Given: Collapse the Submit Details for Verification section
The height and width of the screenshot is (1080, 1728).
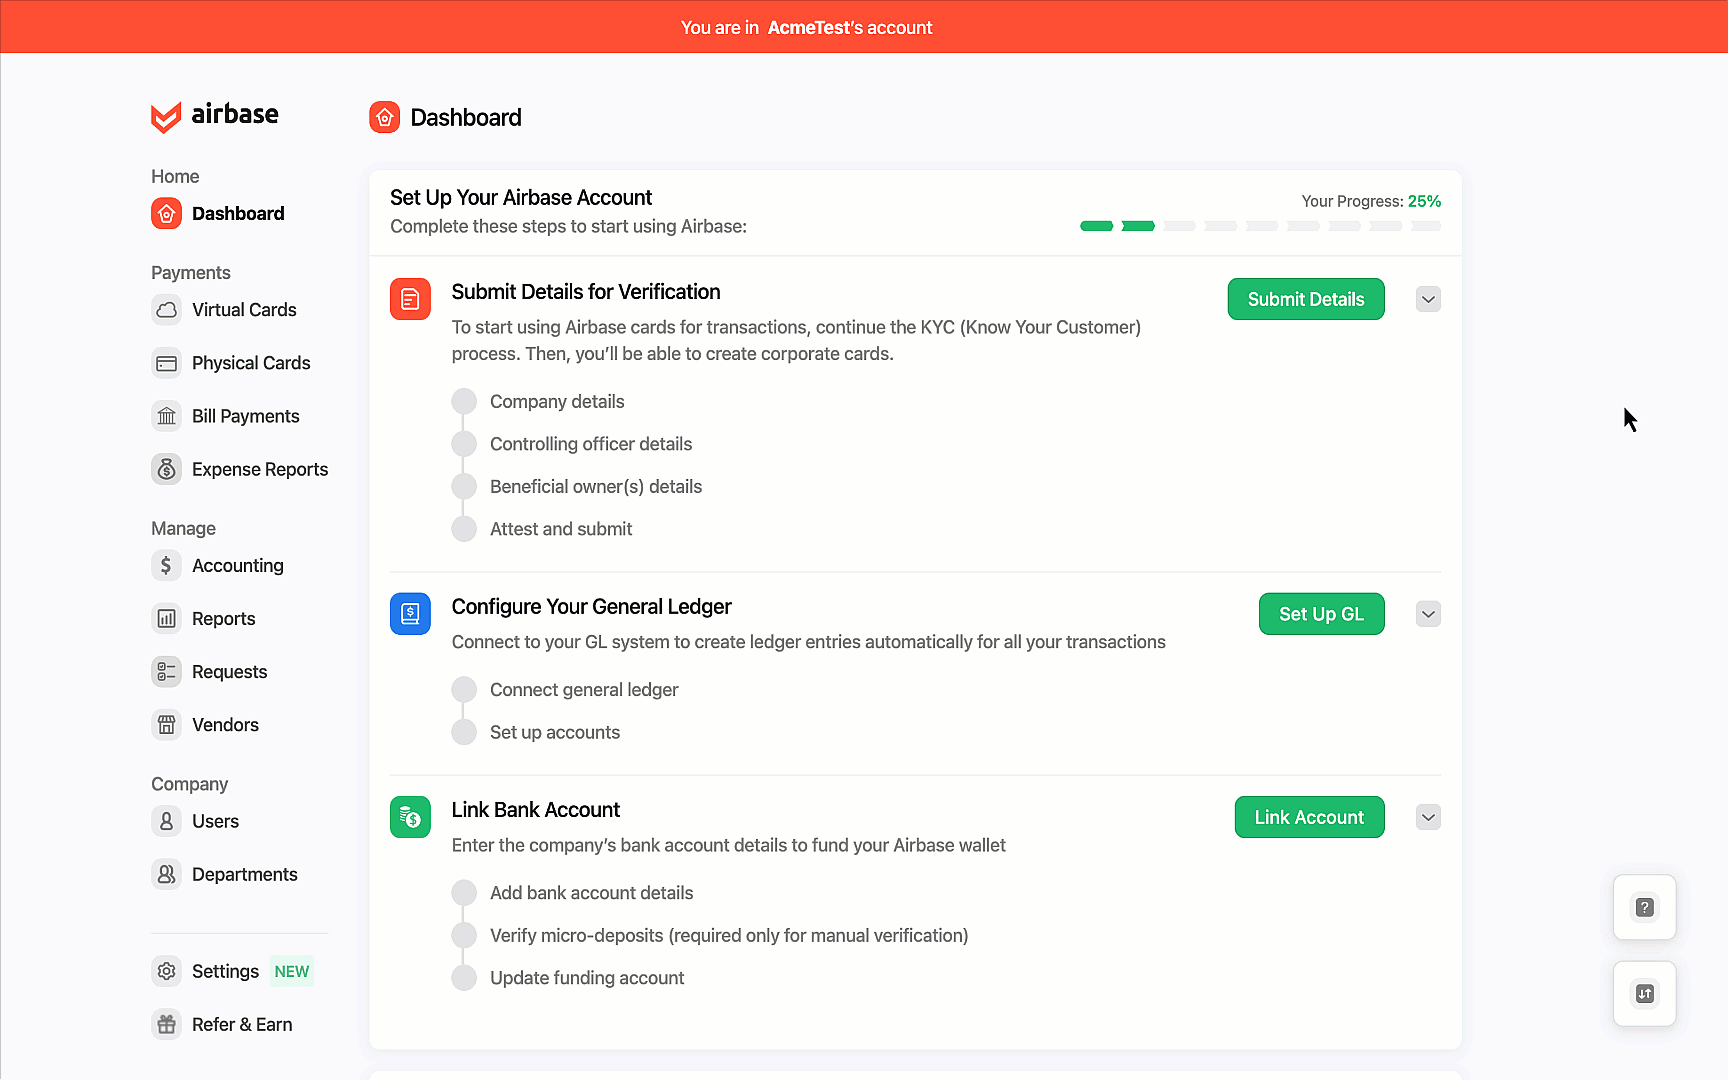Looking at the screenshot, I should (1428, 299).
